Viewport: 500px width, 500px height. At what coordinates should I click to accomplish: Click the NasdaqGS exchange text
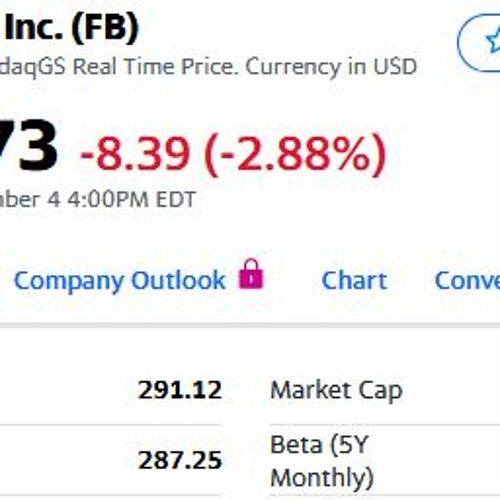(33, 67)
